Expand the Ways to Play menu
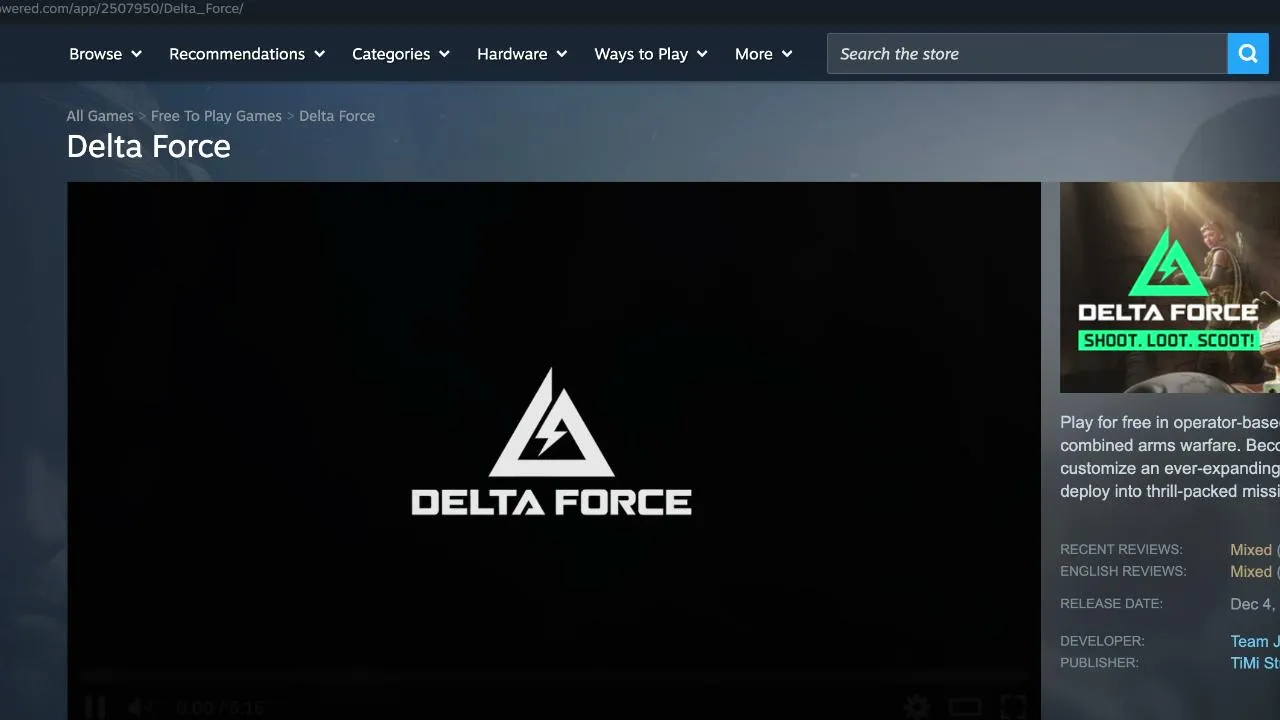This screenshot has height=720, width=1280. tap(651, 54)
